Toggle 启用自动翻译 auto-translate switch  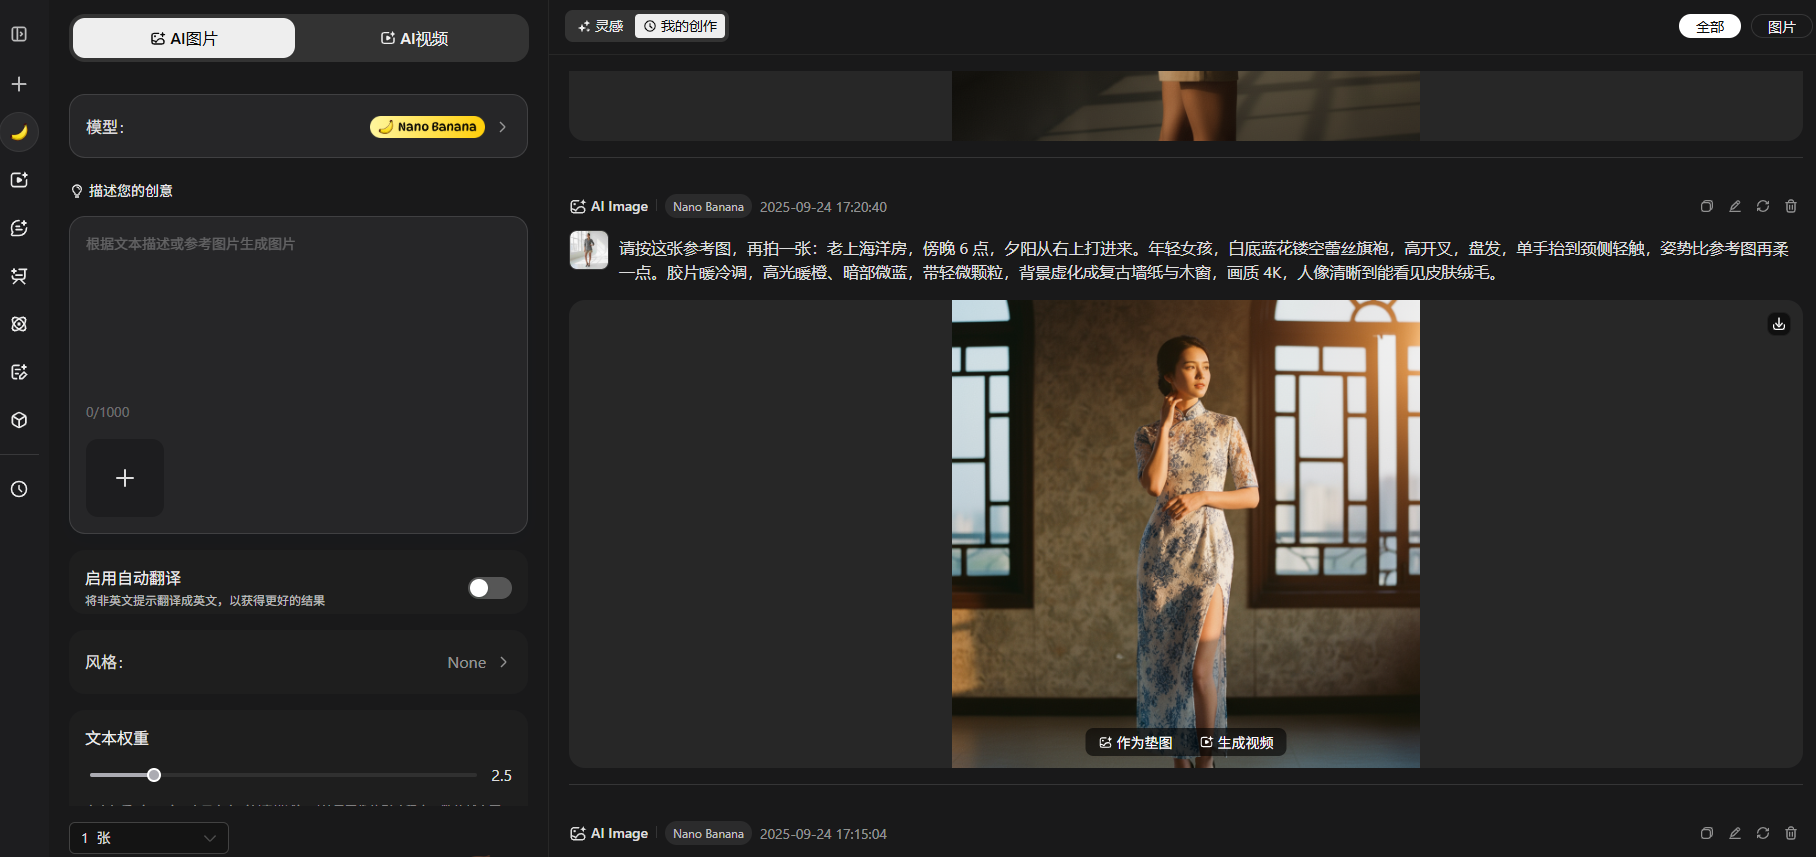[x=490, y=588]
